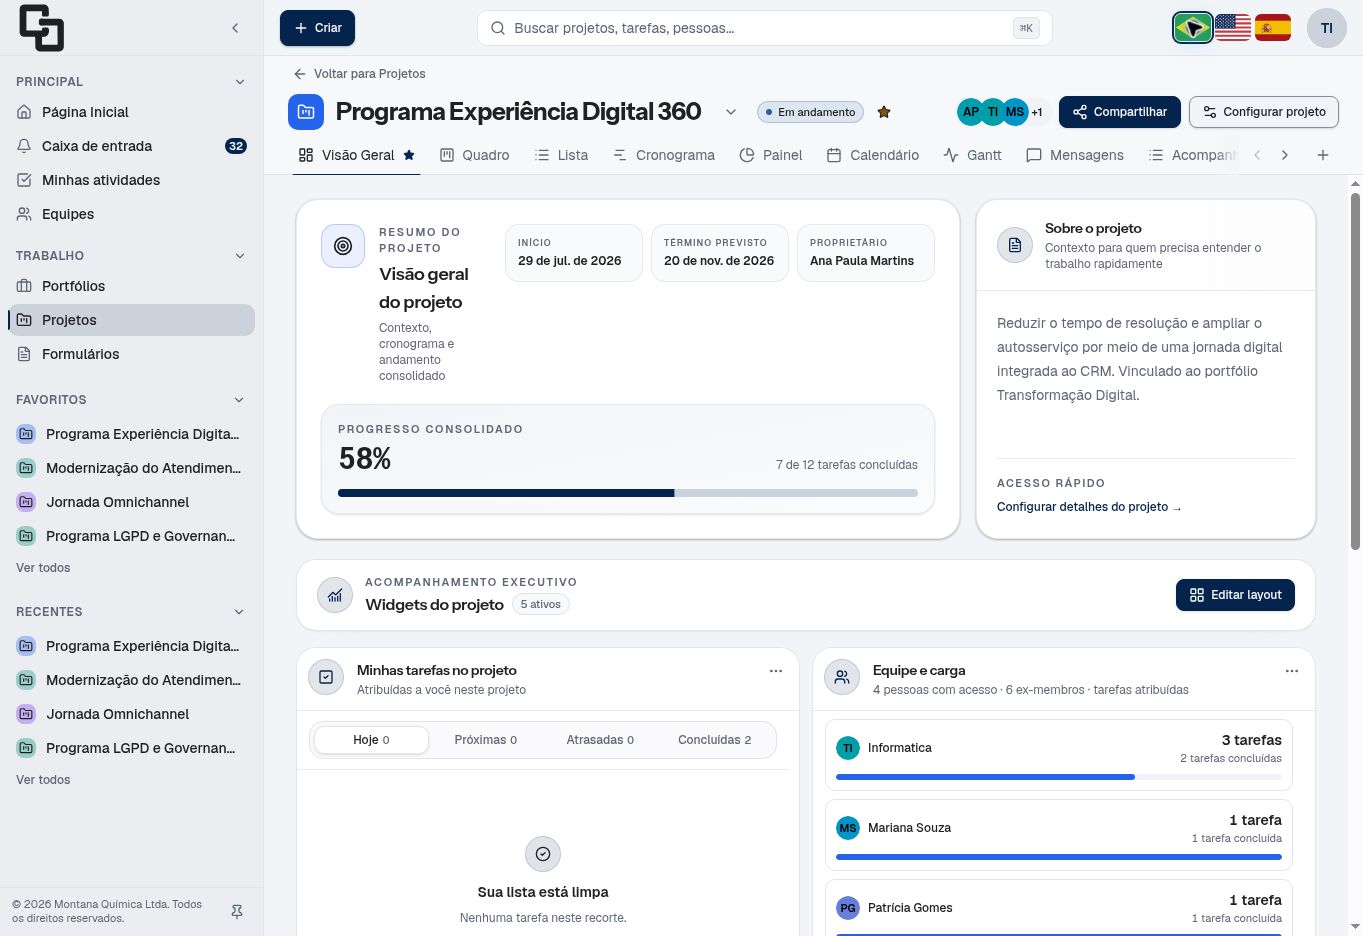
Task: Unpin the Visão Geral tab star
Action: point(409,155)
